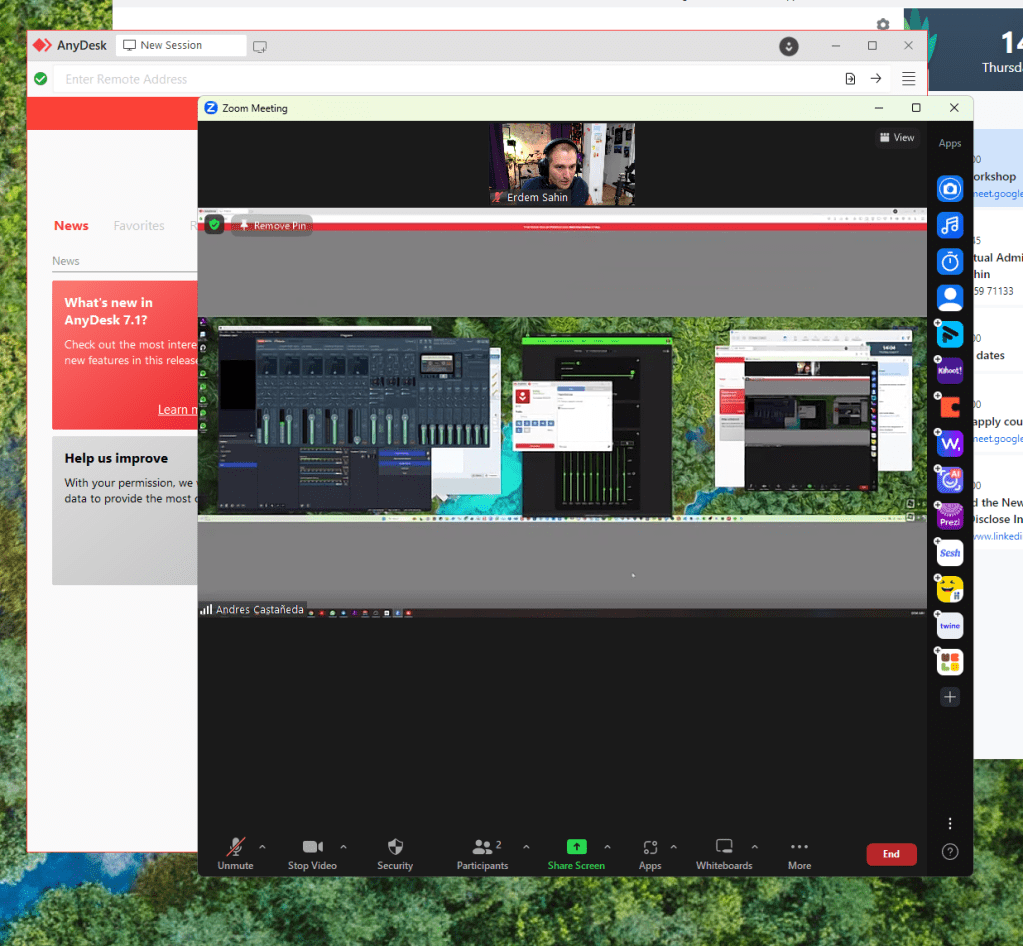Screen dimensions: 1023x946
Task: Expand the video options arrow next to Stop Video
Action: click(x=343, y=847)
